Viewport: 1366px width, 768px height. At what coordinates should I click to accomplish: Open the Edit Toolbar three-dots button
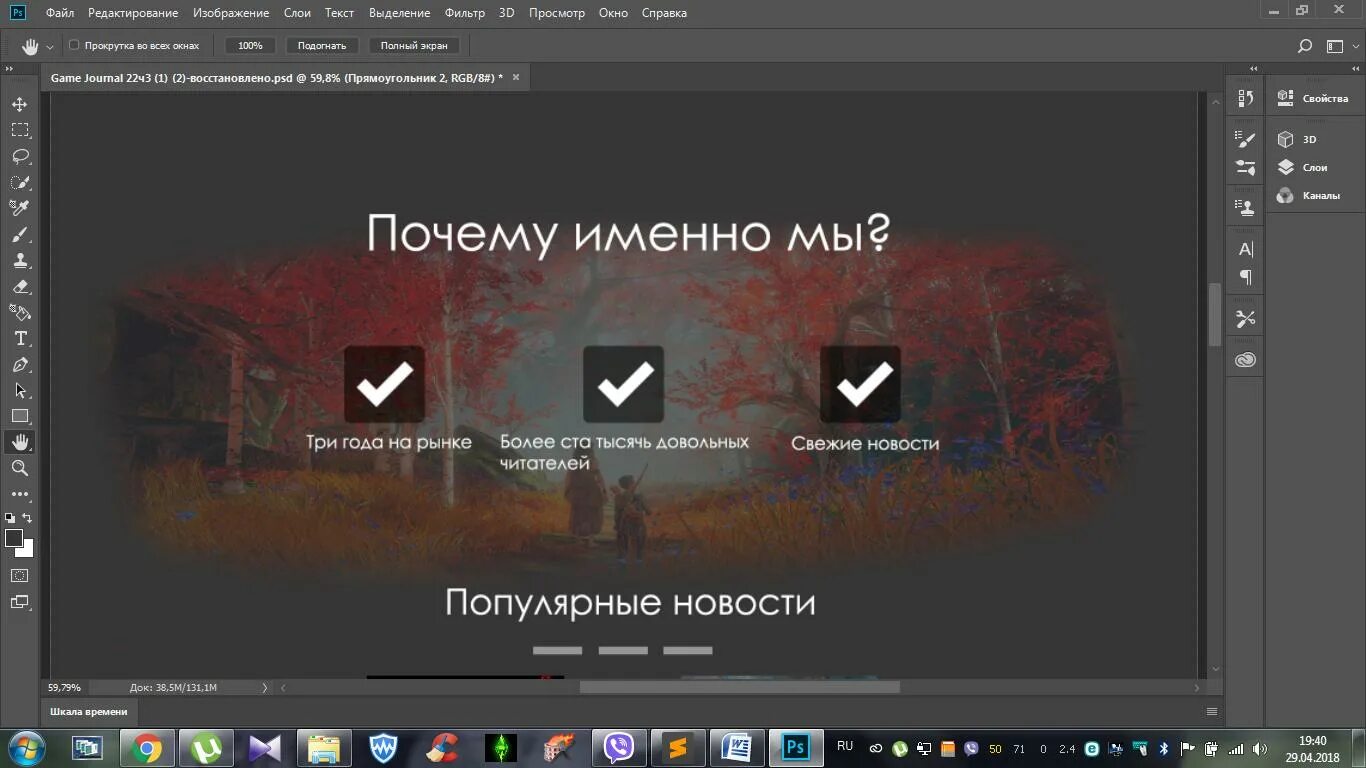(x=20, y=494)
